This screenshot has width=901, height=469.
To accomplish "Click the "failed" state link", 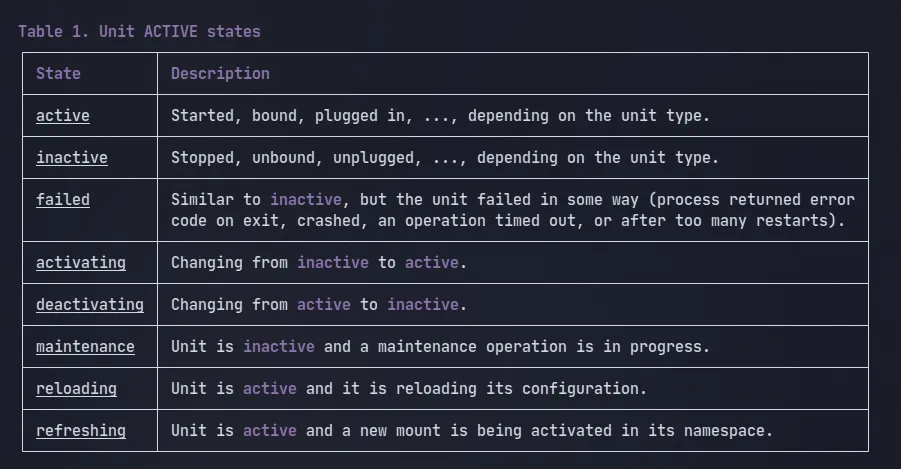I will coord(62,200).
